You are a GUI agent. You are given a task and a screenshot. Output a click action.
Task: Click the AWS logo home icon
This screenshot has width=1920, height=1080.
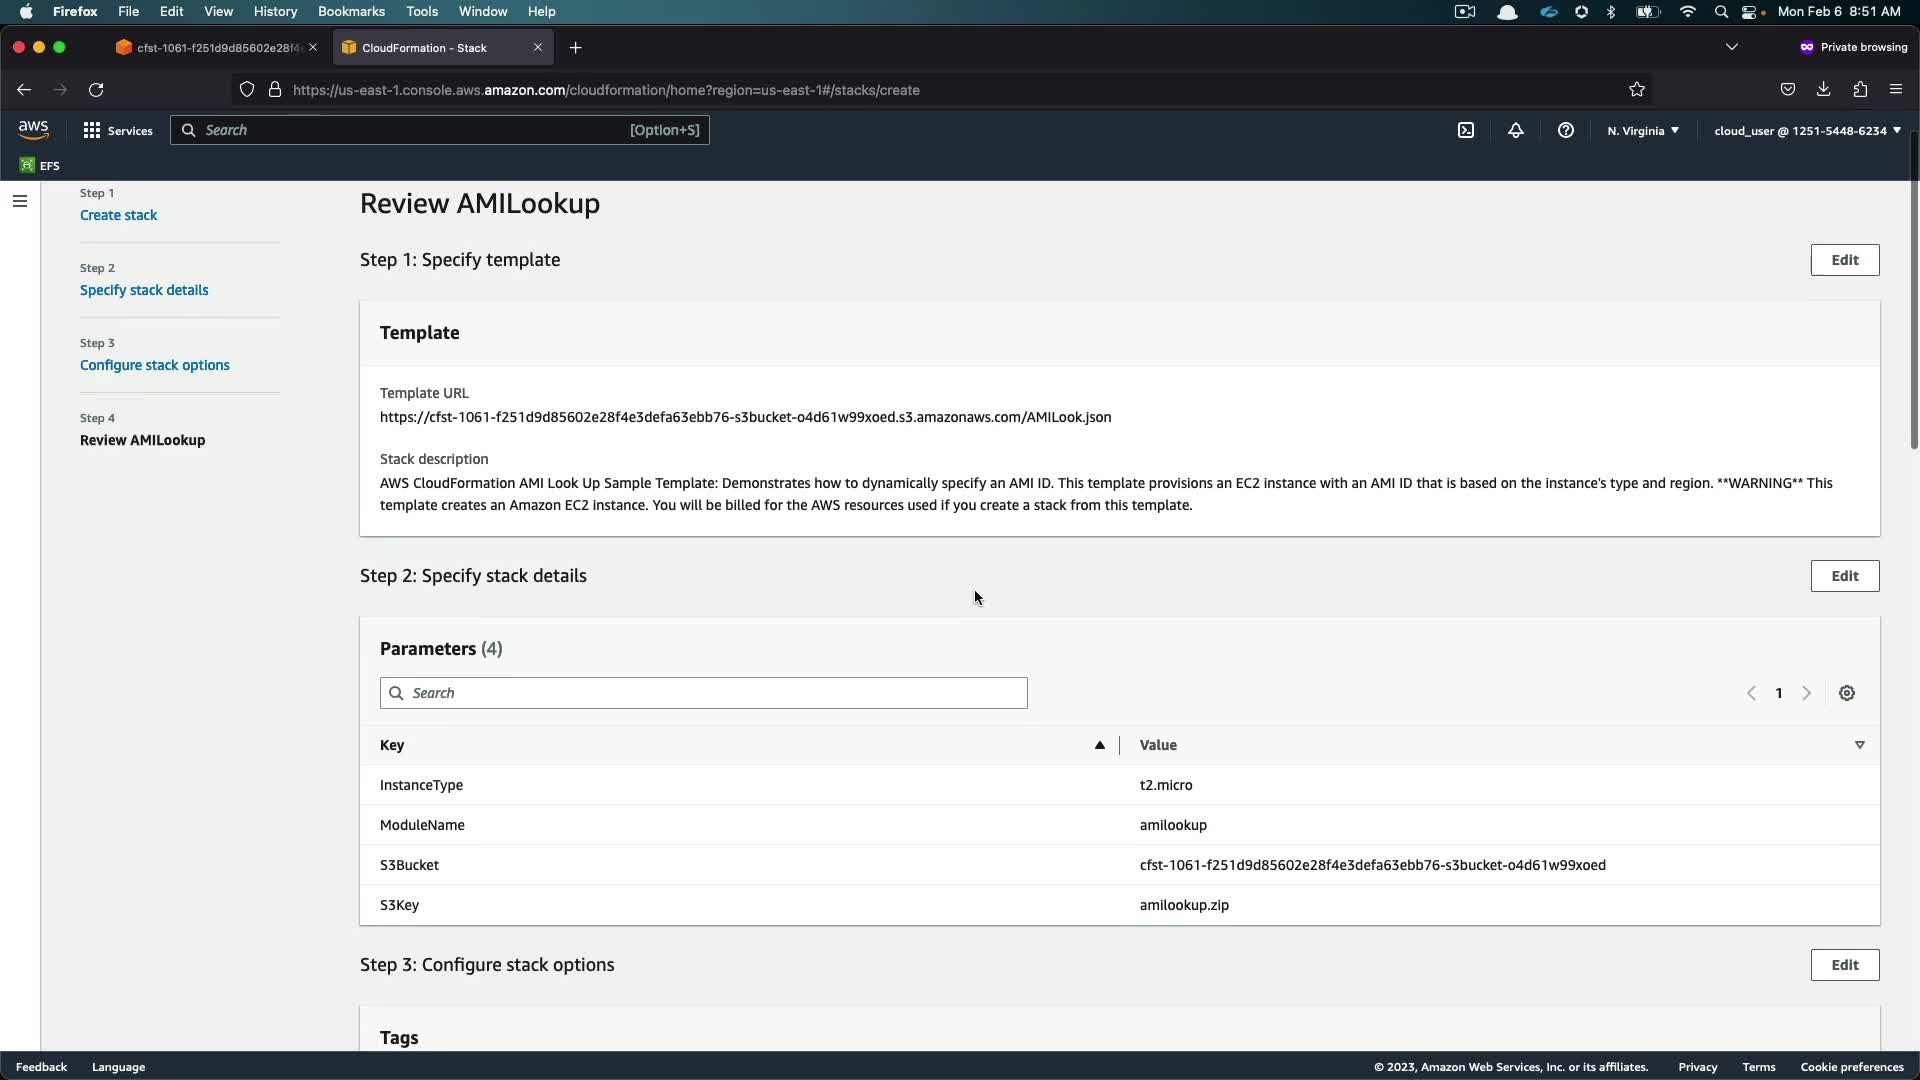[x=33, y=130]
